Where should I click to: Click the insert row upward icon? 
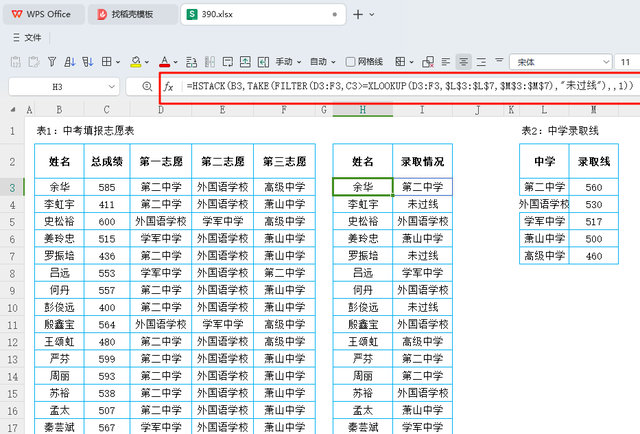245,62
